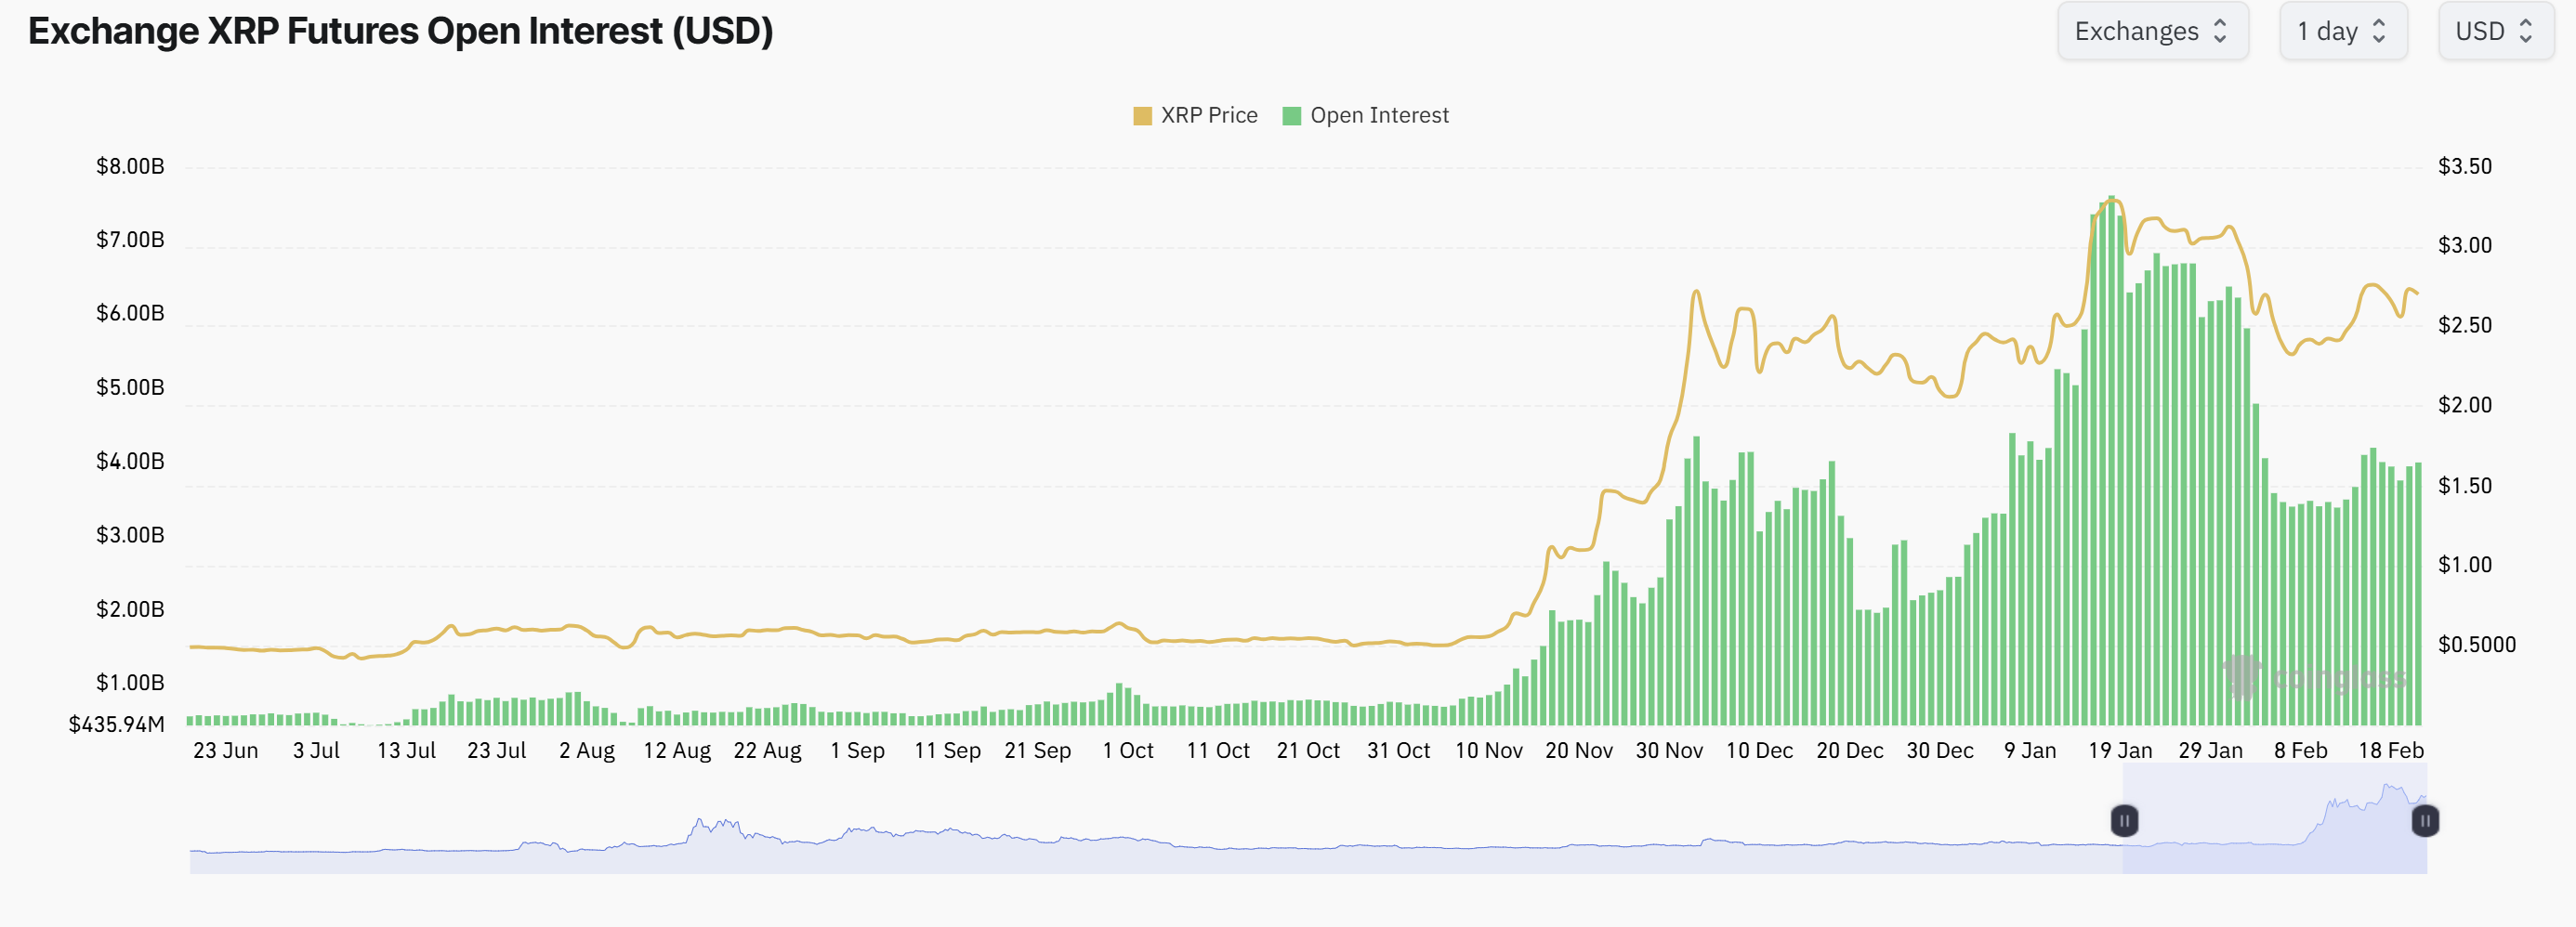The image size is (2576, 927).
Task: Click the green Open Interest legend swatch
Action: (1292, 115)
